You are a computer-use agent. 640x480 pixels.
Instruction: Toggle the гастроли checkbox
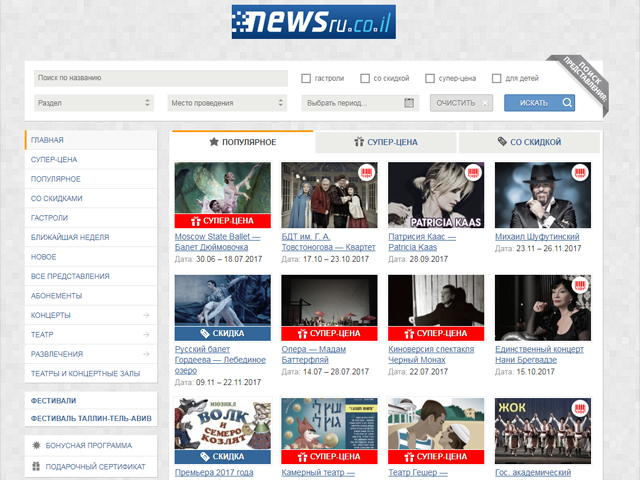(306, 78)
